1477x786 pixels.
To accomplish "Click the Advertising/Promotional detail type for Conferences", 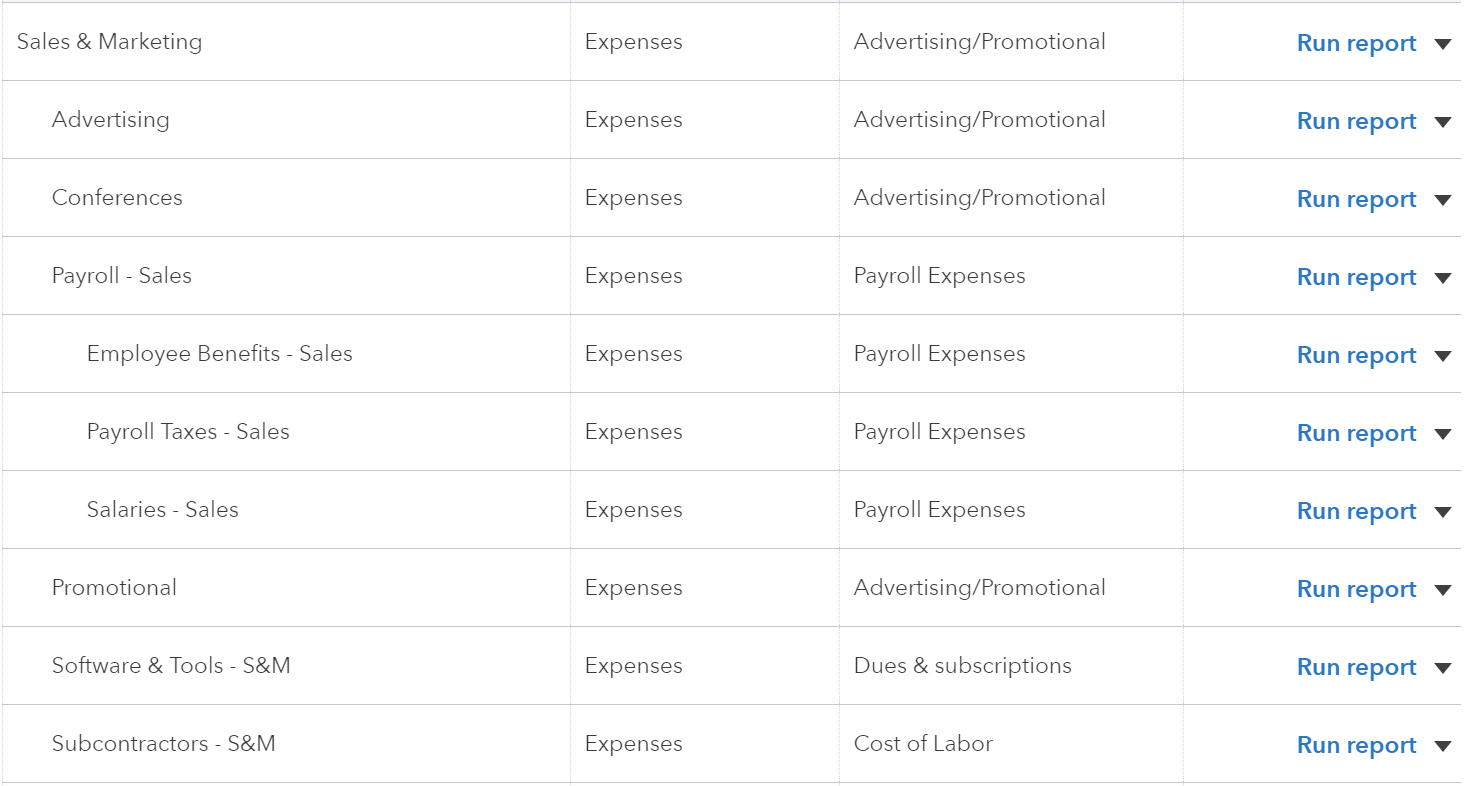I will pyautogui.click(x=979, y=199).
